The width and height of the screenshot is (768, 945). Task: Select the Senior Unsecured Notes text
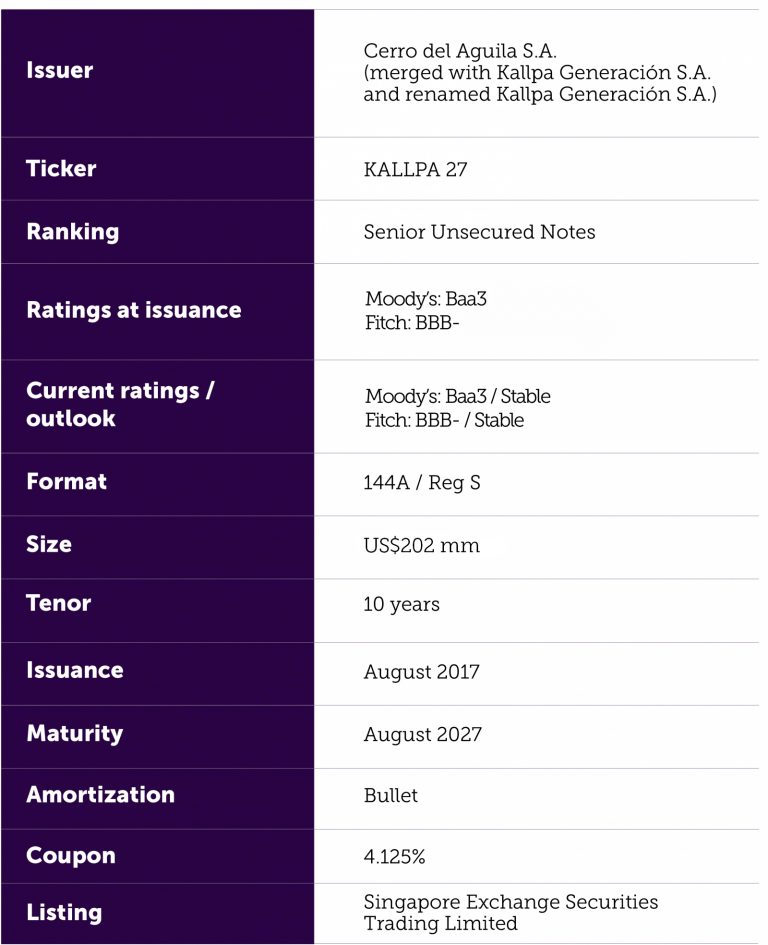479,232
